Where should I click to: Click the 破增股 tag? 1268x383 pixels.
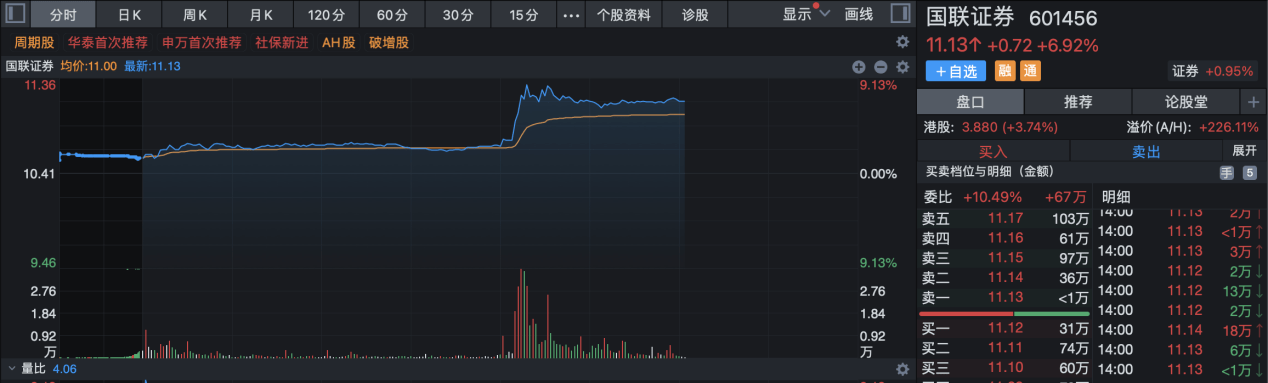pyautogui.click(x=388, y=42)
